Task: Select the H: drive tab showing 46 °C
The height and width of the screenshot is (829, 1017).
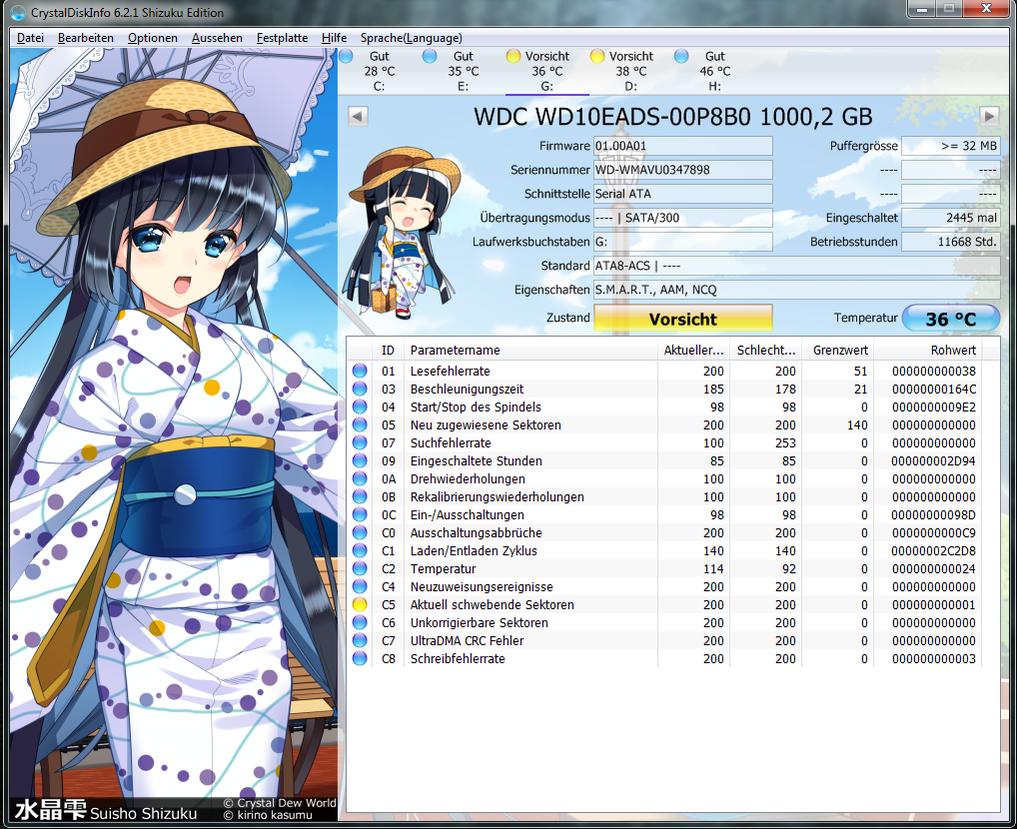Action: pos(715,71)
